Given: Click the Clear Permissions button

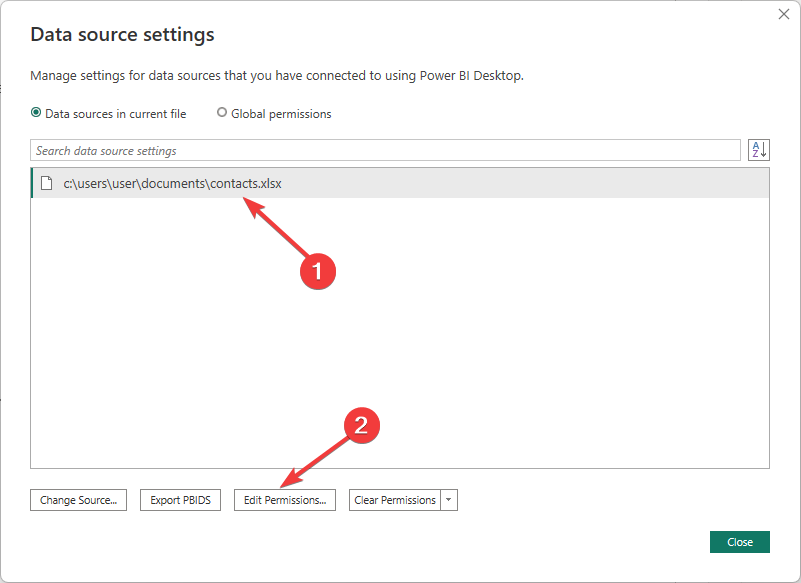Looking at the screenshot, I should click(x=395, y=500).
